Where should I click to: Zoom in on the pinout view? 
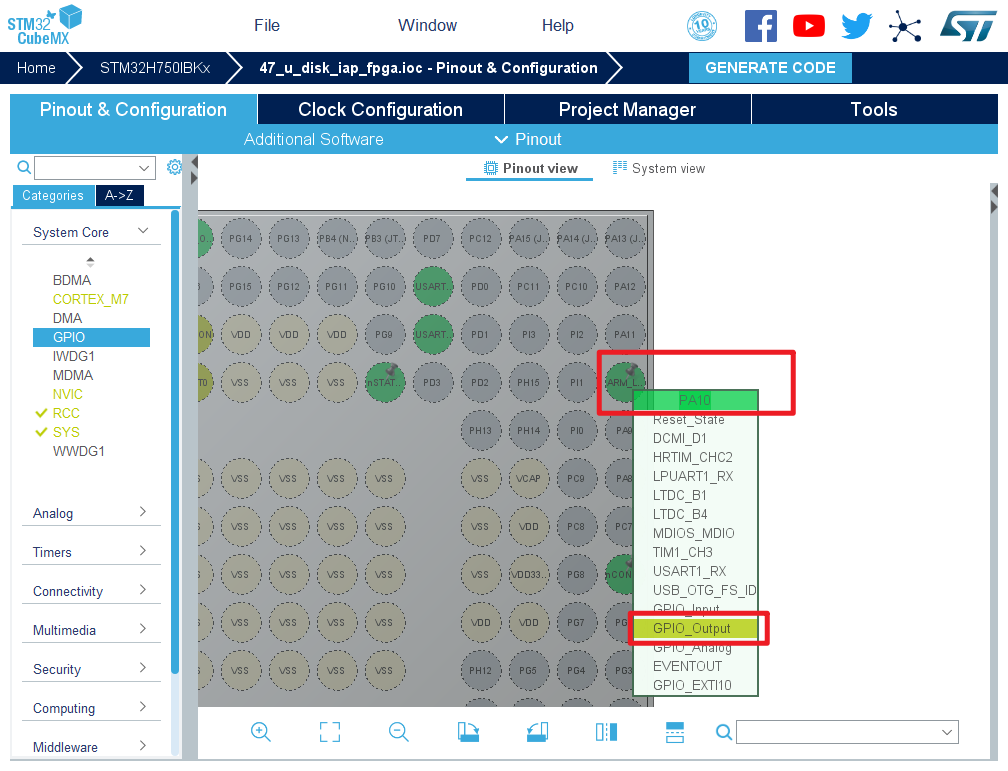[x=261, y=732]
